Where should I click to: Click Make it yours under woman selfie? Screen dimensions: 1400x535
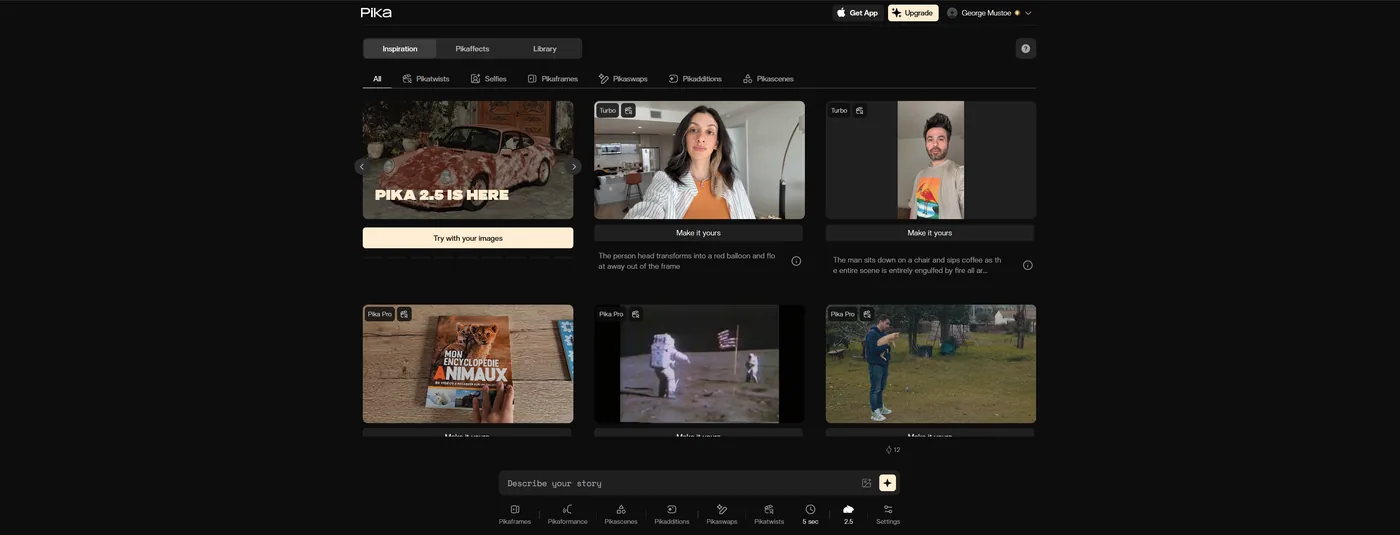(698, 232)
